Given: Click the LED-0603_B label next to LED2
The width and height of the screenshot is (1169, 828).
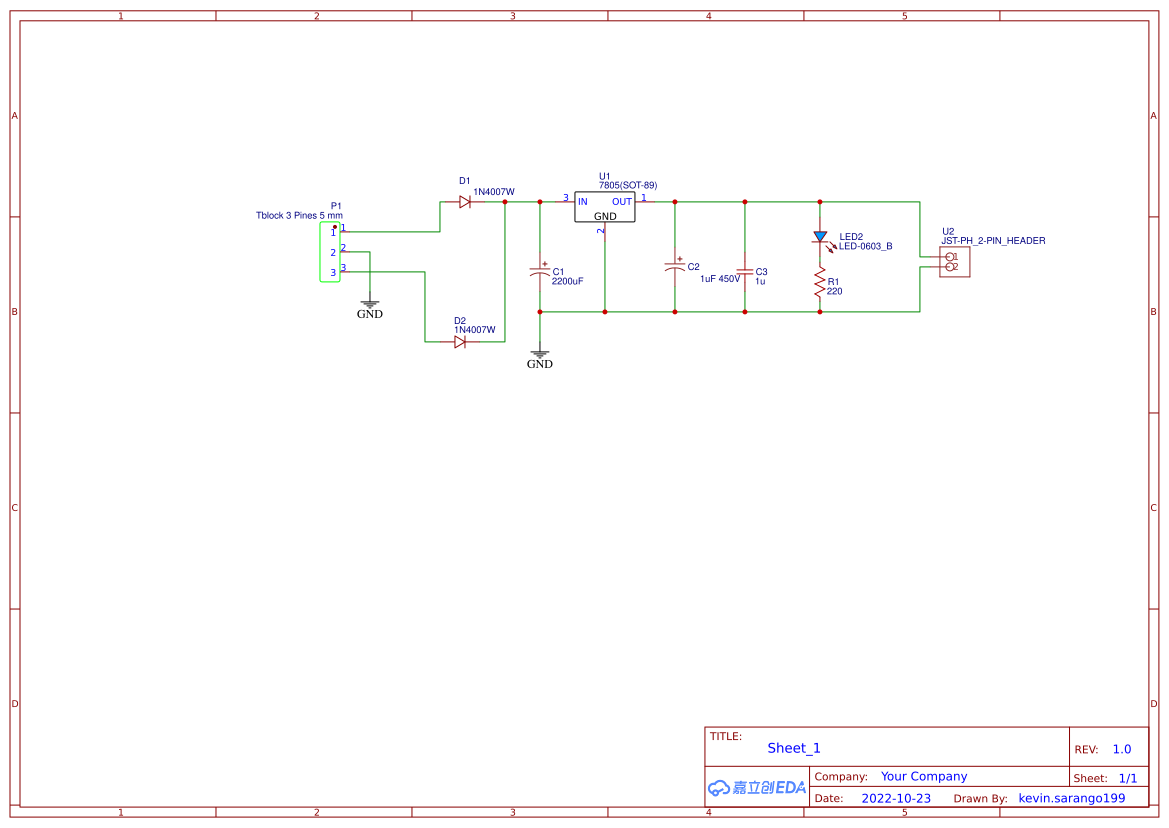Looking at the screenshot, I should pyautogui.click(x=866, y=246).
